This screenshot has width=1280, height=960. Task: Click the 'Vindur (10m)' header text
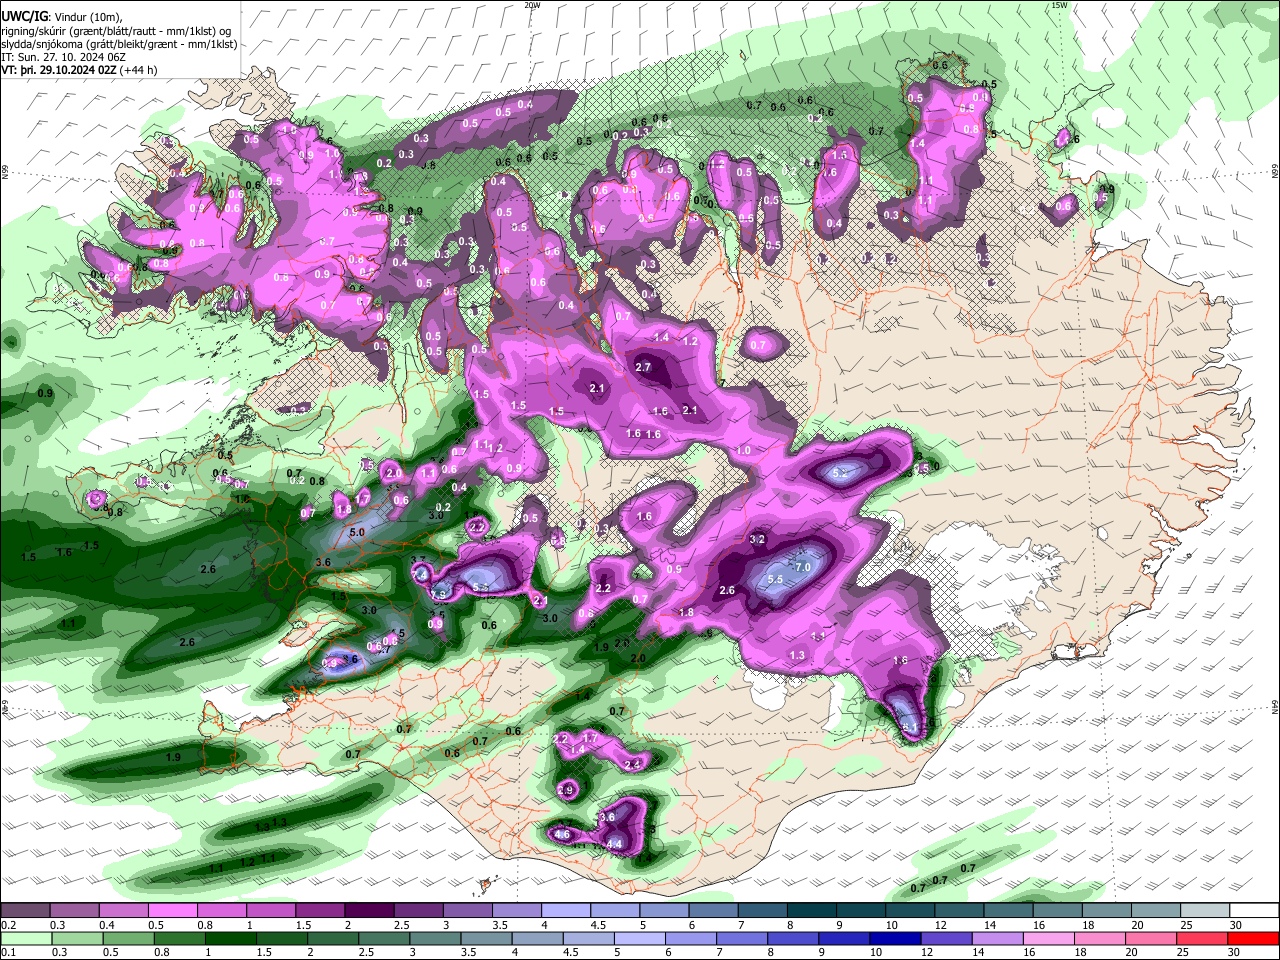pos(87,15)
